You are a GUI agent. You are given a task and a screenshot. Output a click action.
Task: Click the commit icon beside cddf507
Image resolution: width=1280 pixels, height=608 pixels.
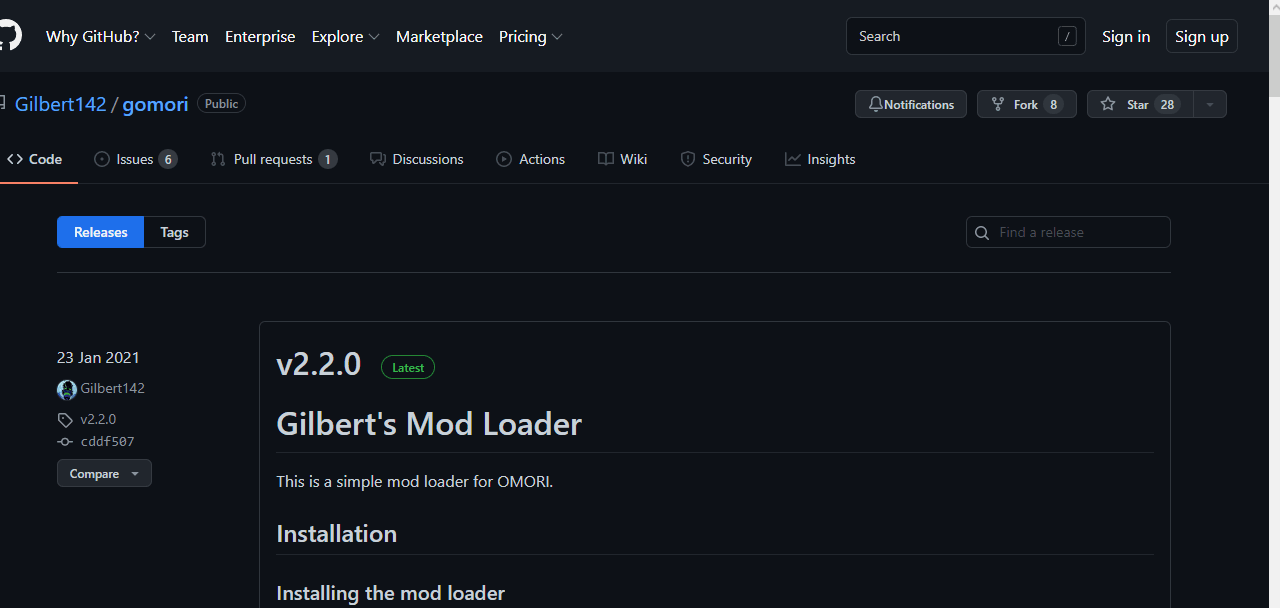(x=65, y=442)
